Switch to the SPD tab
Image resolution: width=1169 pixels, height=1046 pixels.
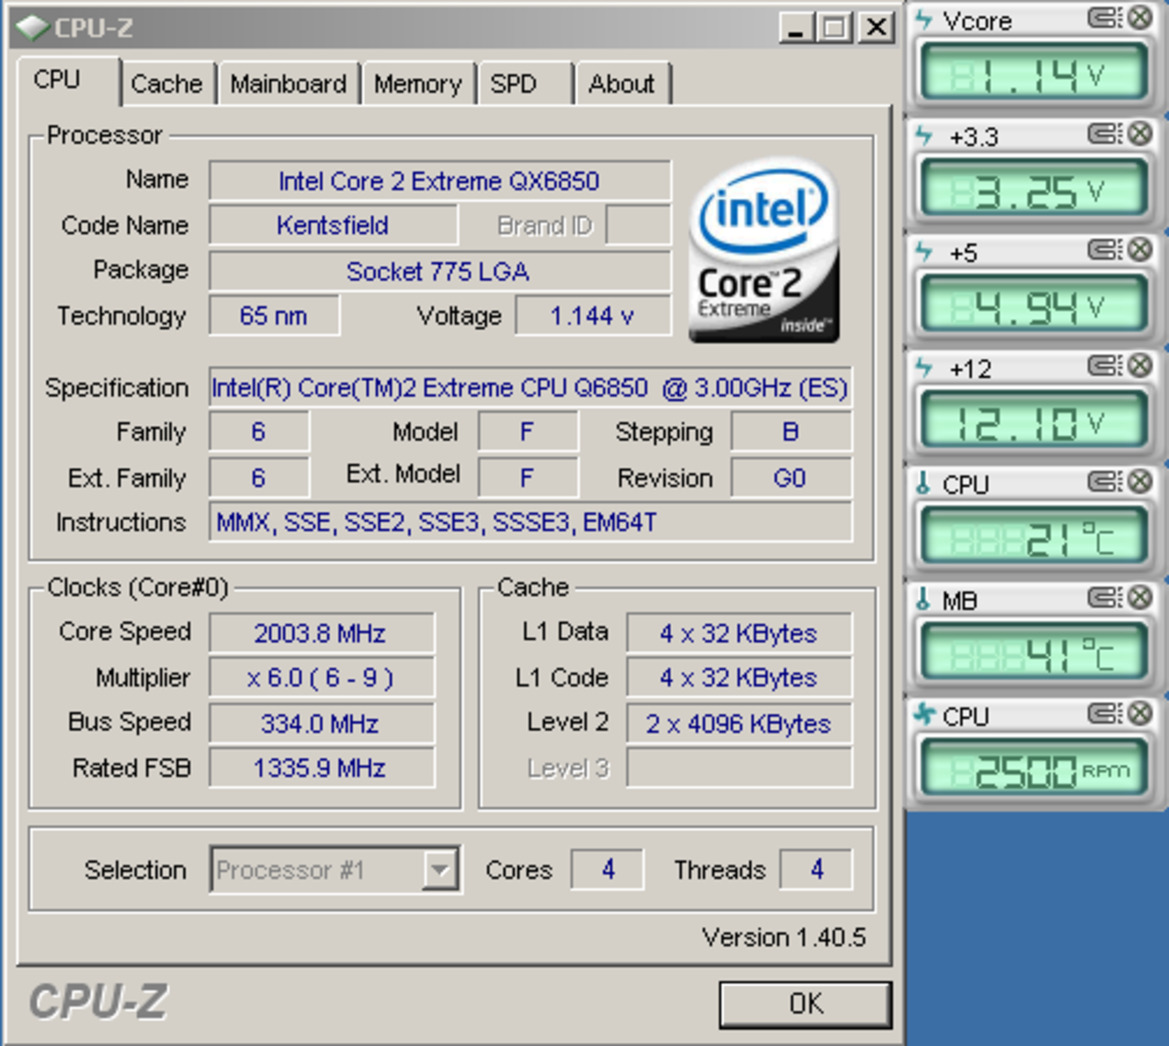pos(525,84)
